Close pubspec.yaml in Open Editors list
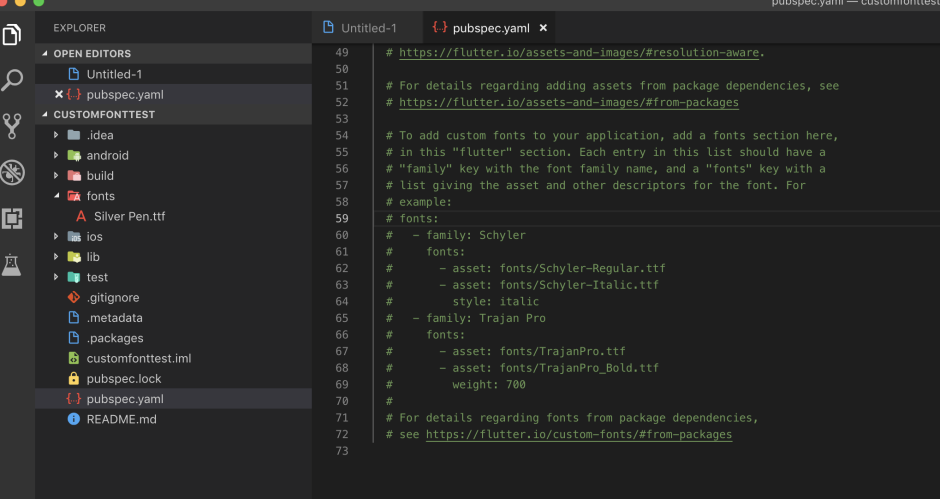The image size is (940, 499). [x=58, y=94]
